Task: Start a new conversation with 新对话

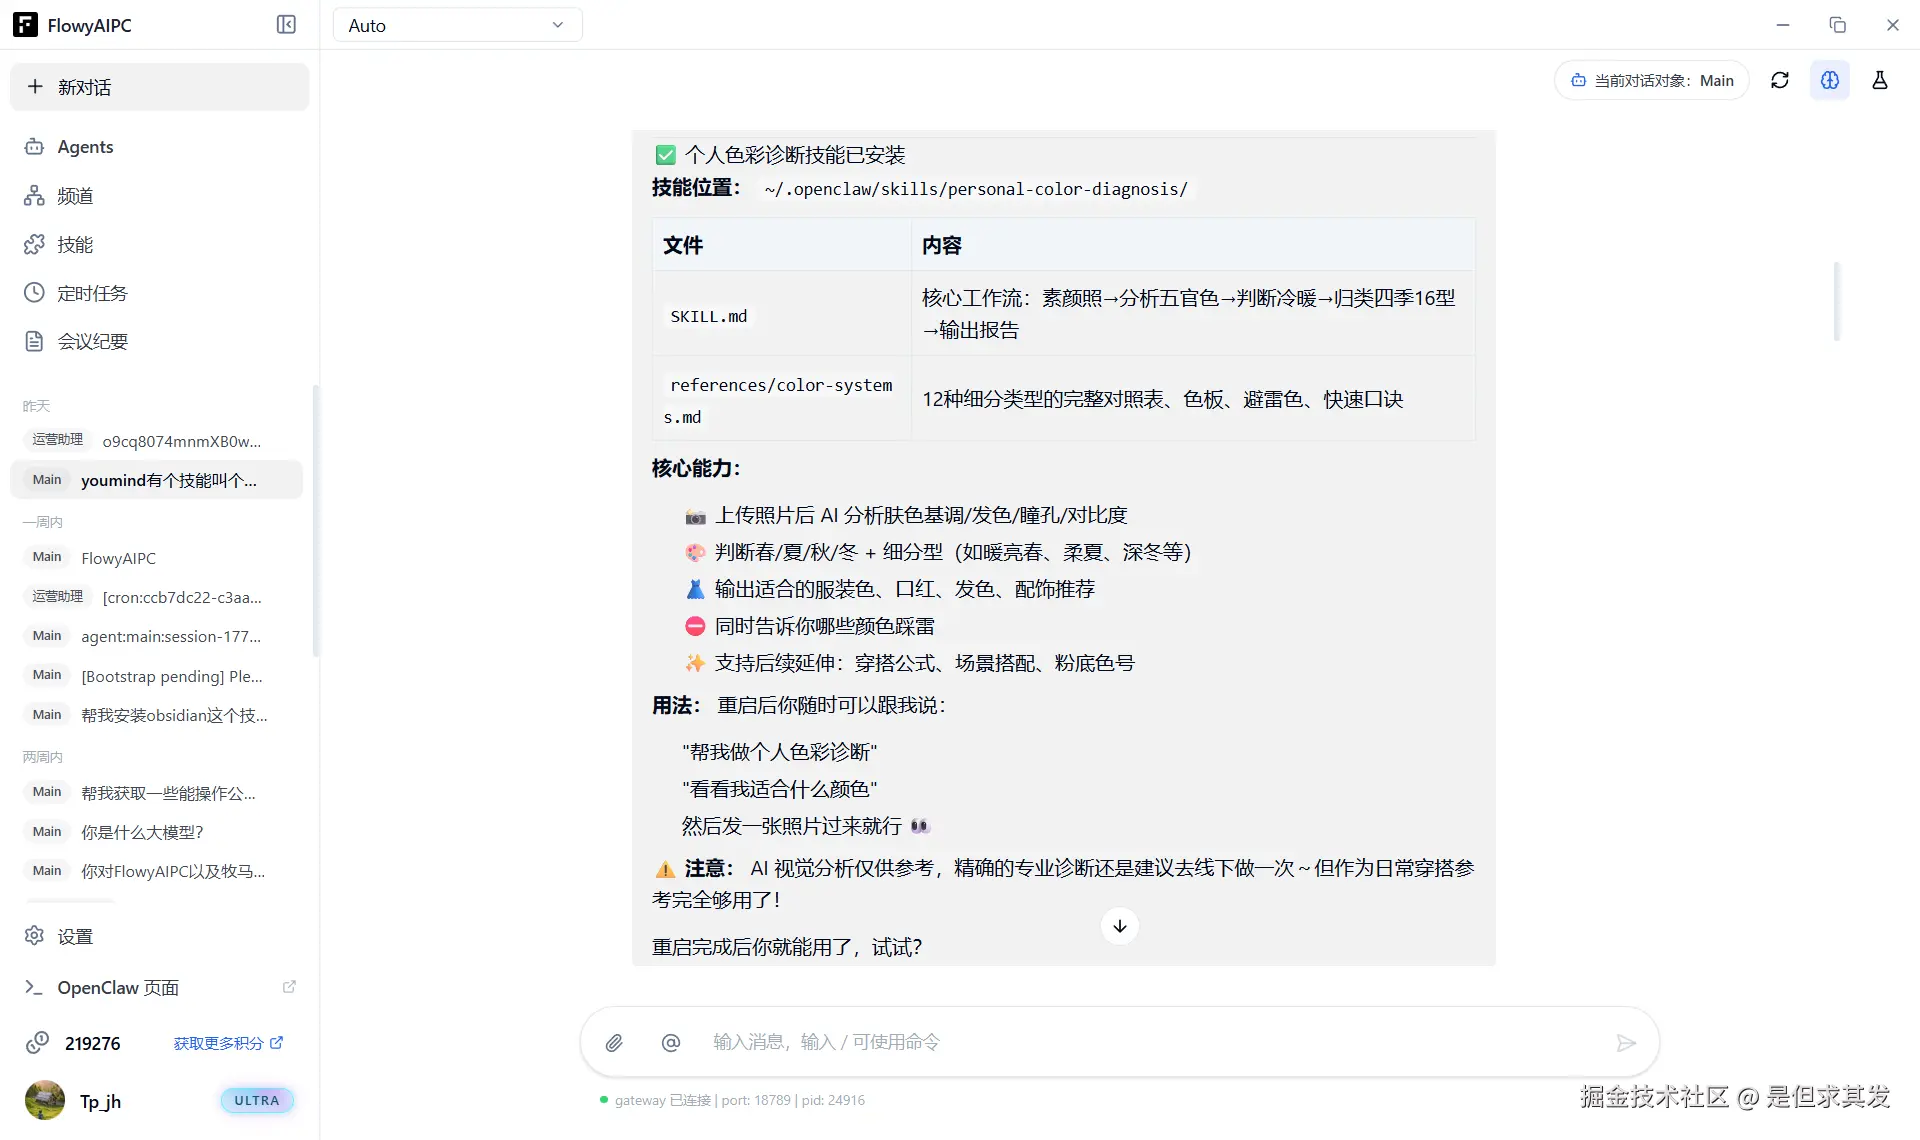Action: [159, 87]
